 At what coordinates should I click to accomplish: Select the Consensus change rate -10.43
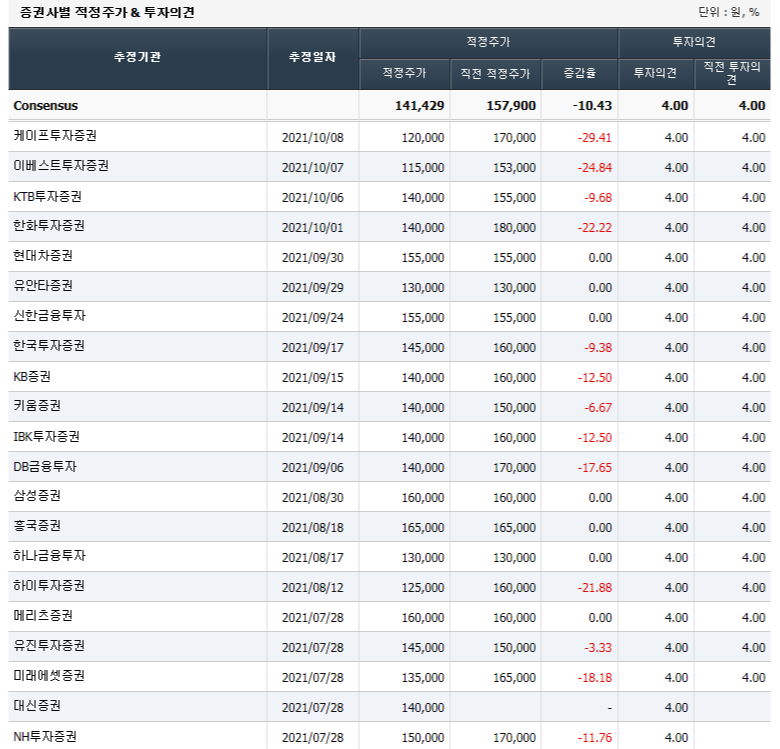(592, 106)
